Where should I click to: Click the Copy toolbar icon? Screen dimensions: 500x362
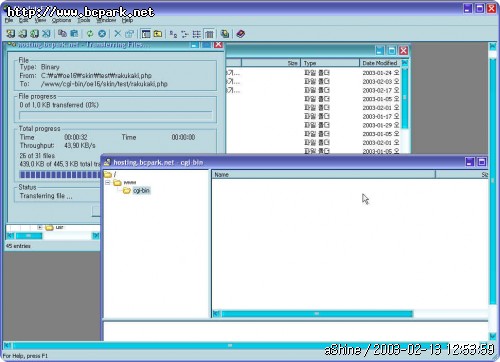tap(62, 33)
